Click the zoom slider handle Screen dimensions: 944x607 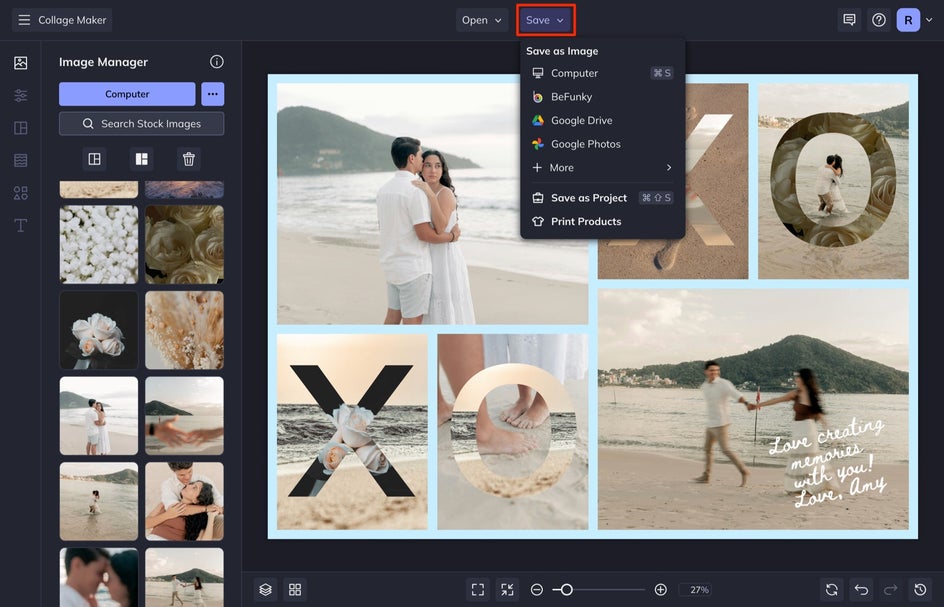[x=566, y=590]
